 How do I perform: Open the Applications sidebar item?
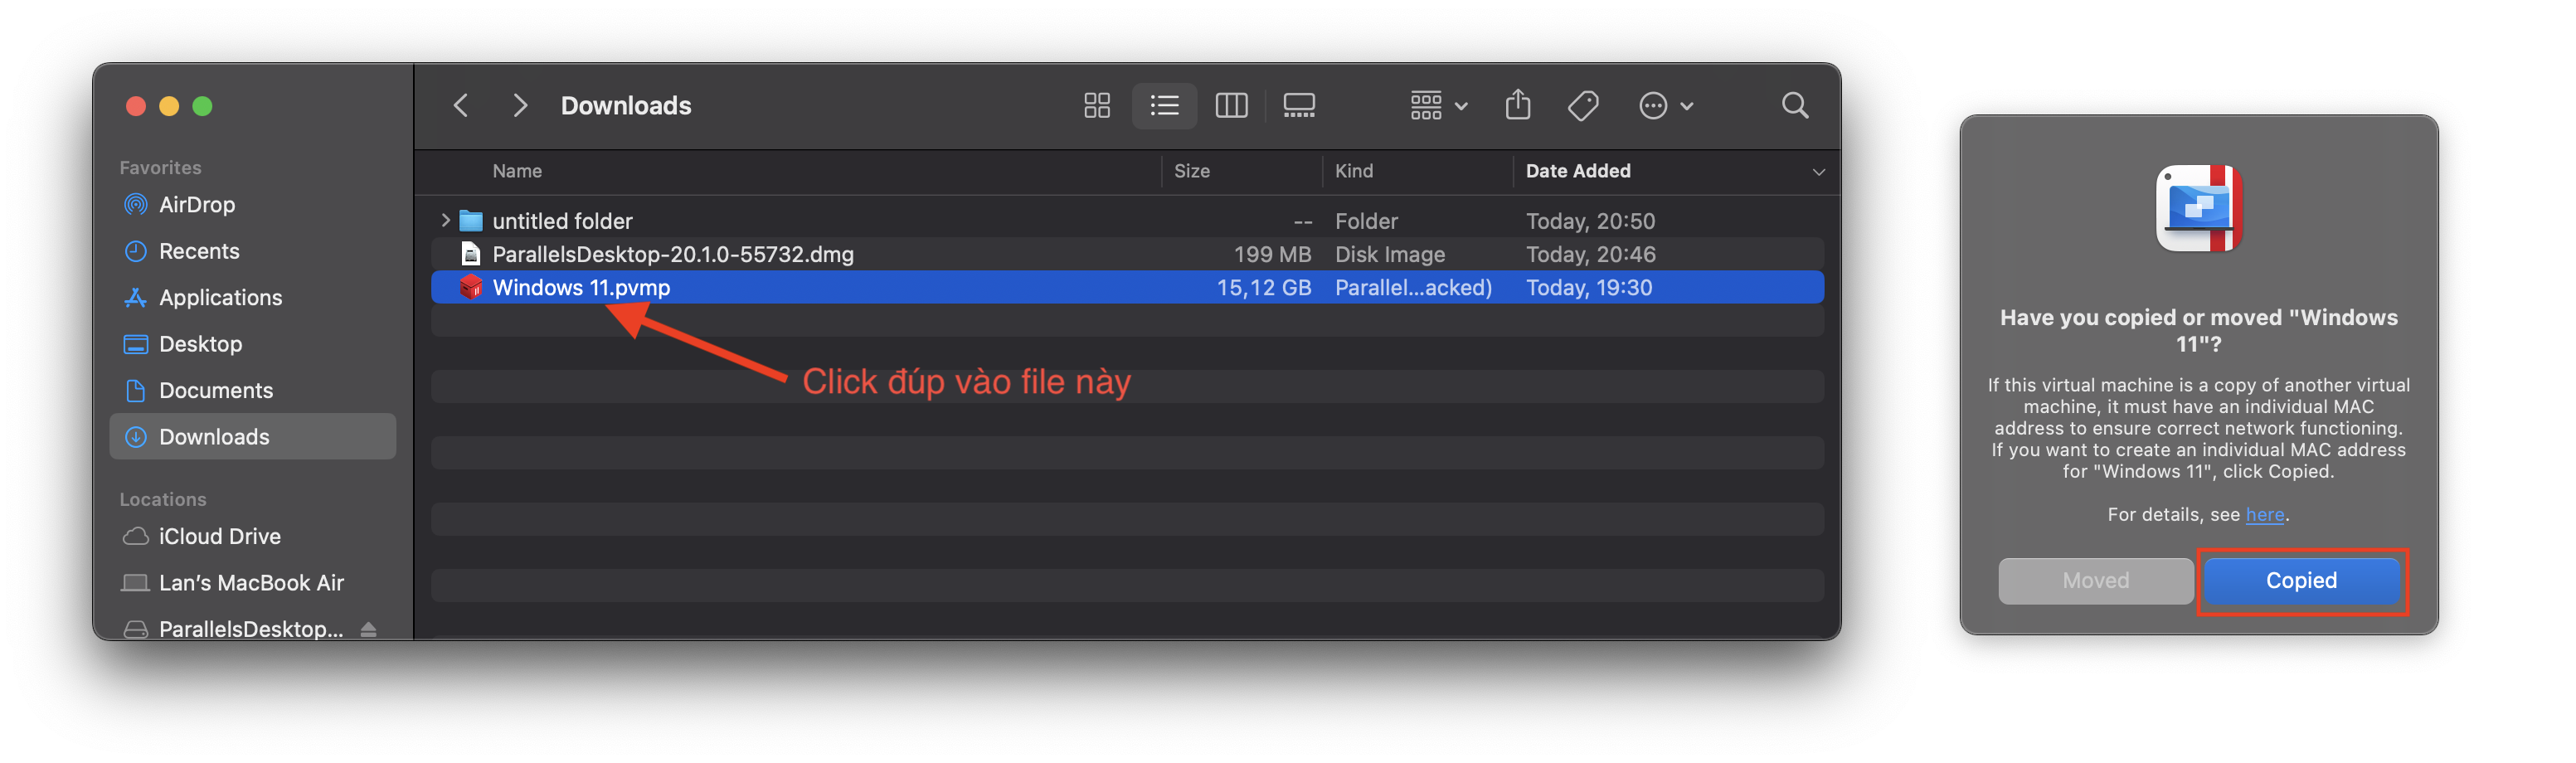click(x=220, y=297)
